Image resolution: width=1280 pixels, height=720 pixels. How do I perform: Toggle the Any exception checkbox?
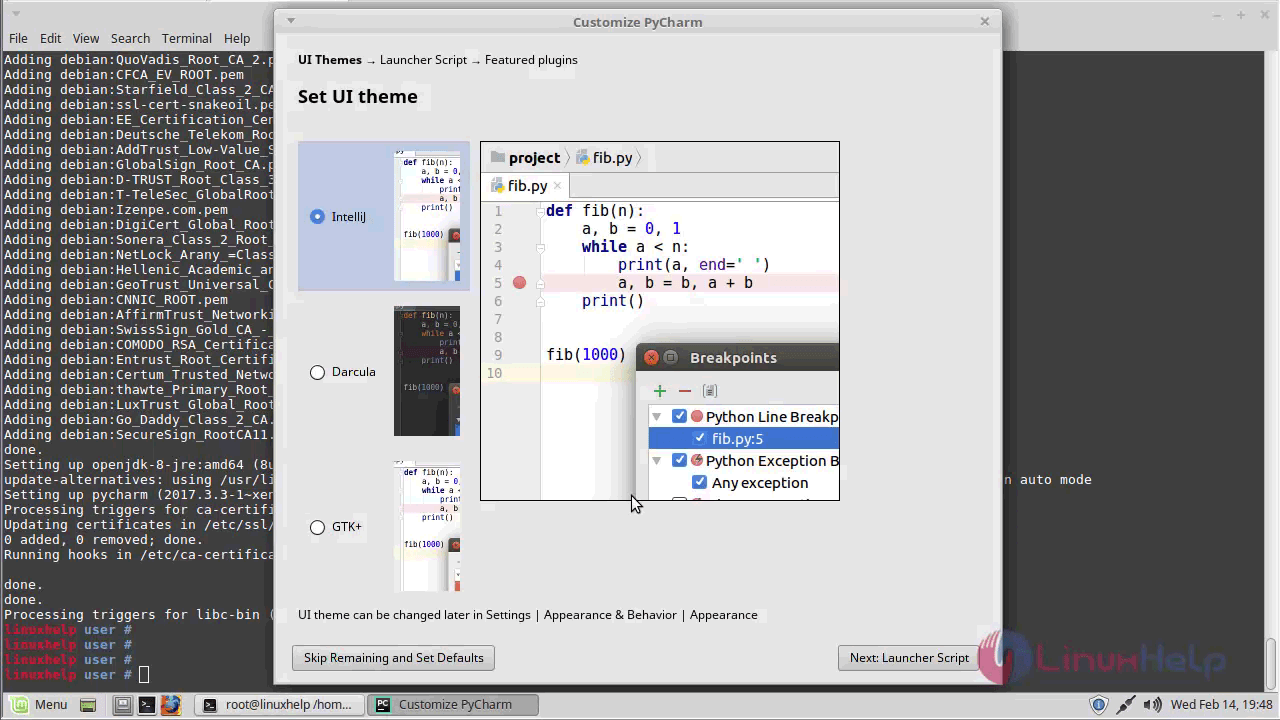click(x=700, y=483)
